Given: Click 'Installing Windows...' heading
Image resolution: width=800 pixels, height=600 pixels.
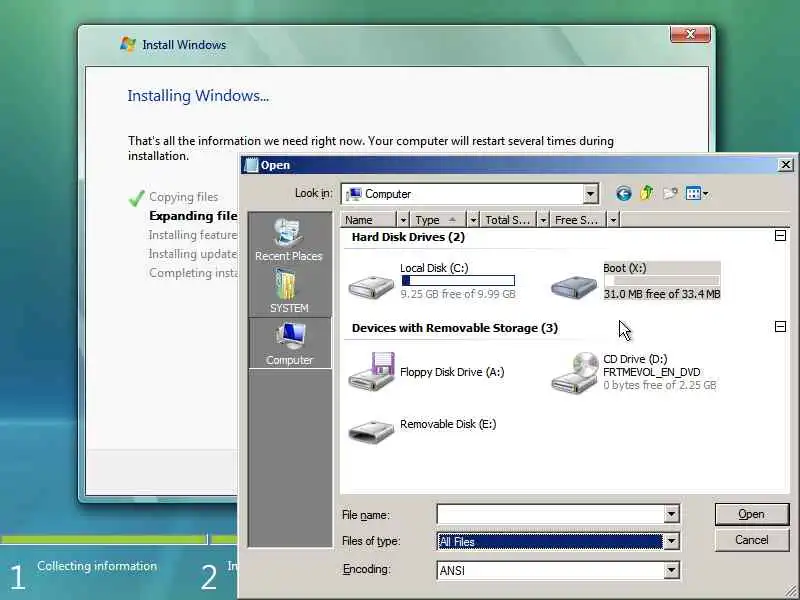Looking at the screenshot, I should [198, 95].
